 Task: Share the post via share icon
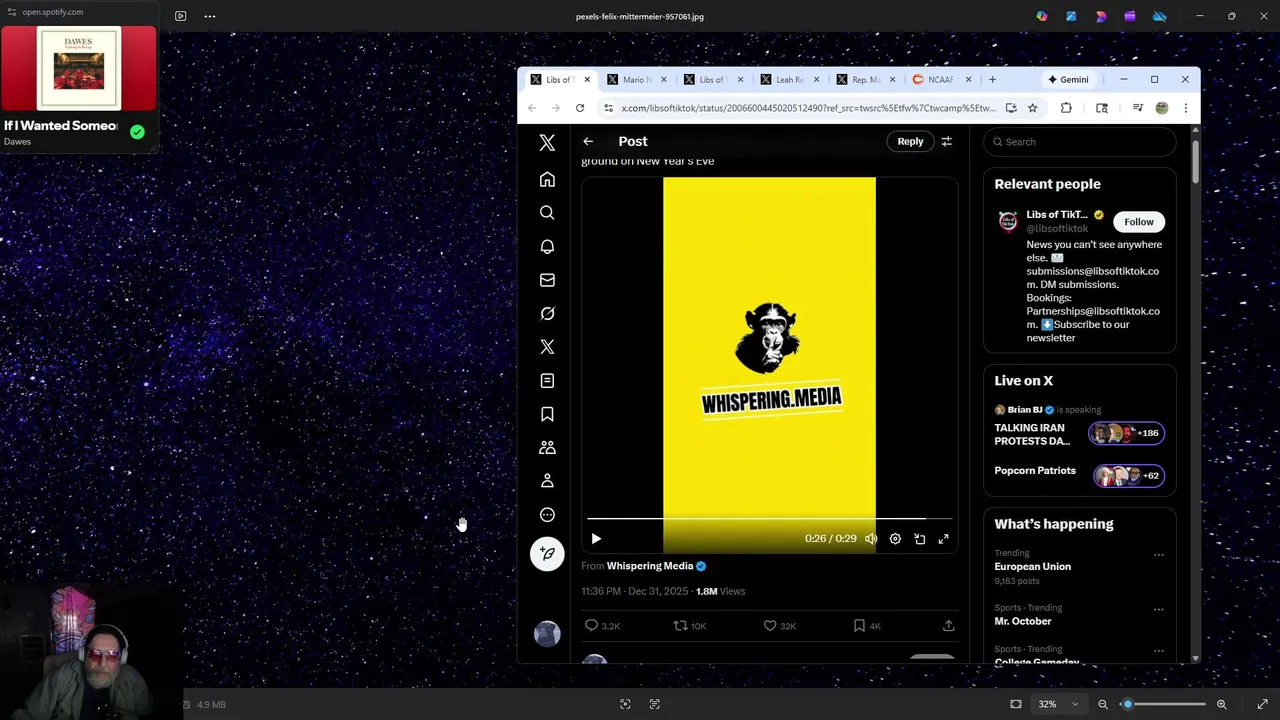point(948,626)
